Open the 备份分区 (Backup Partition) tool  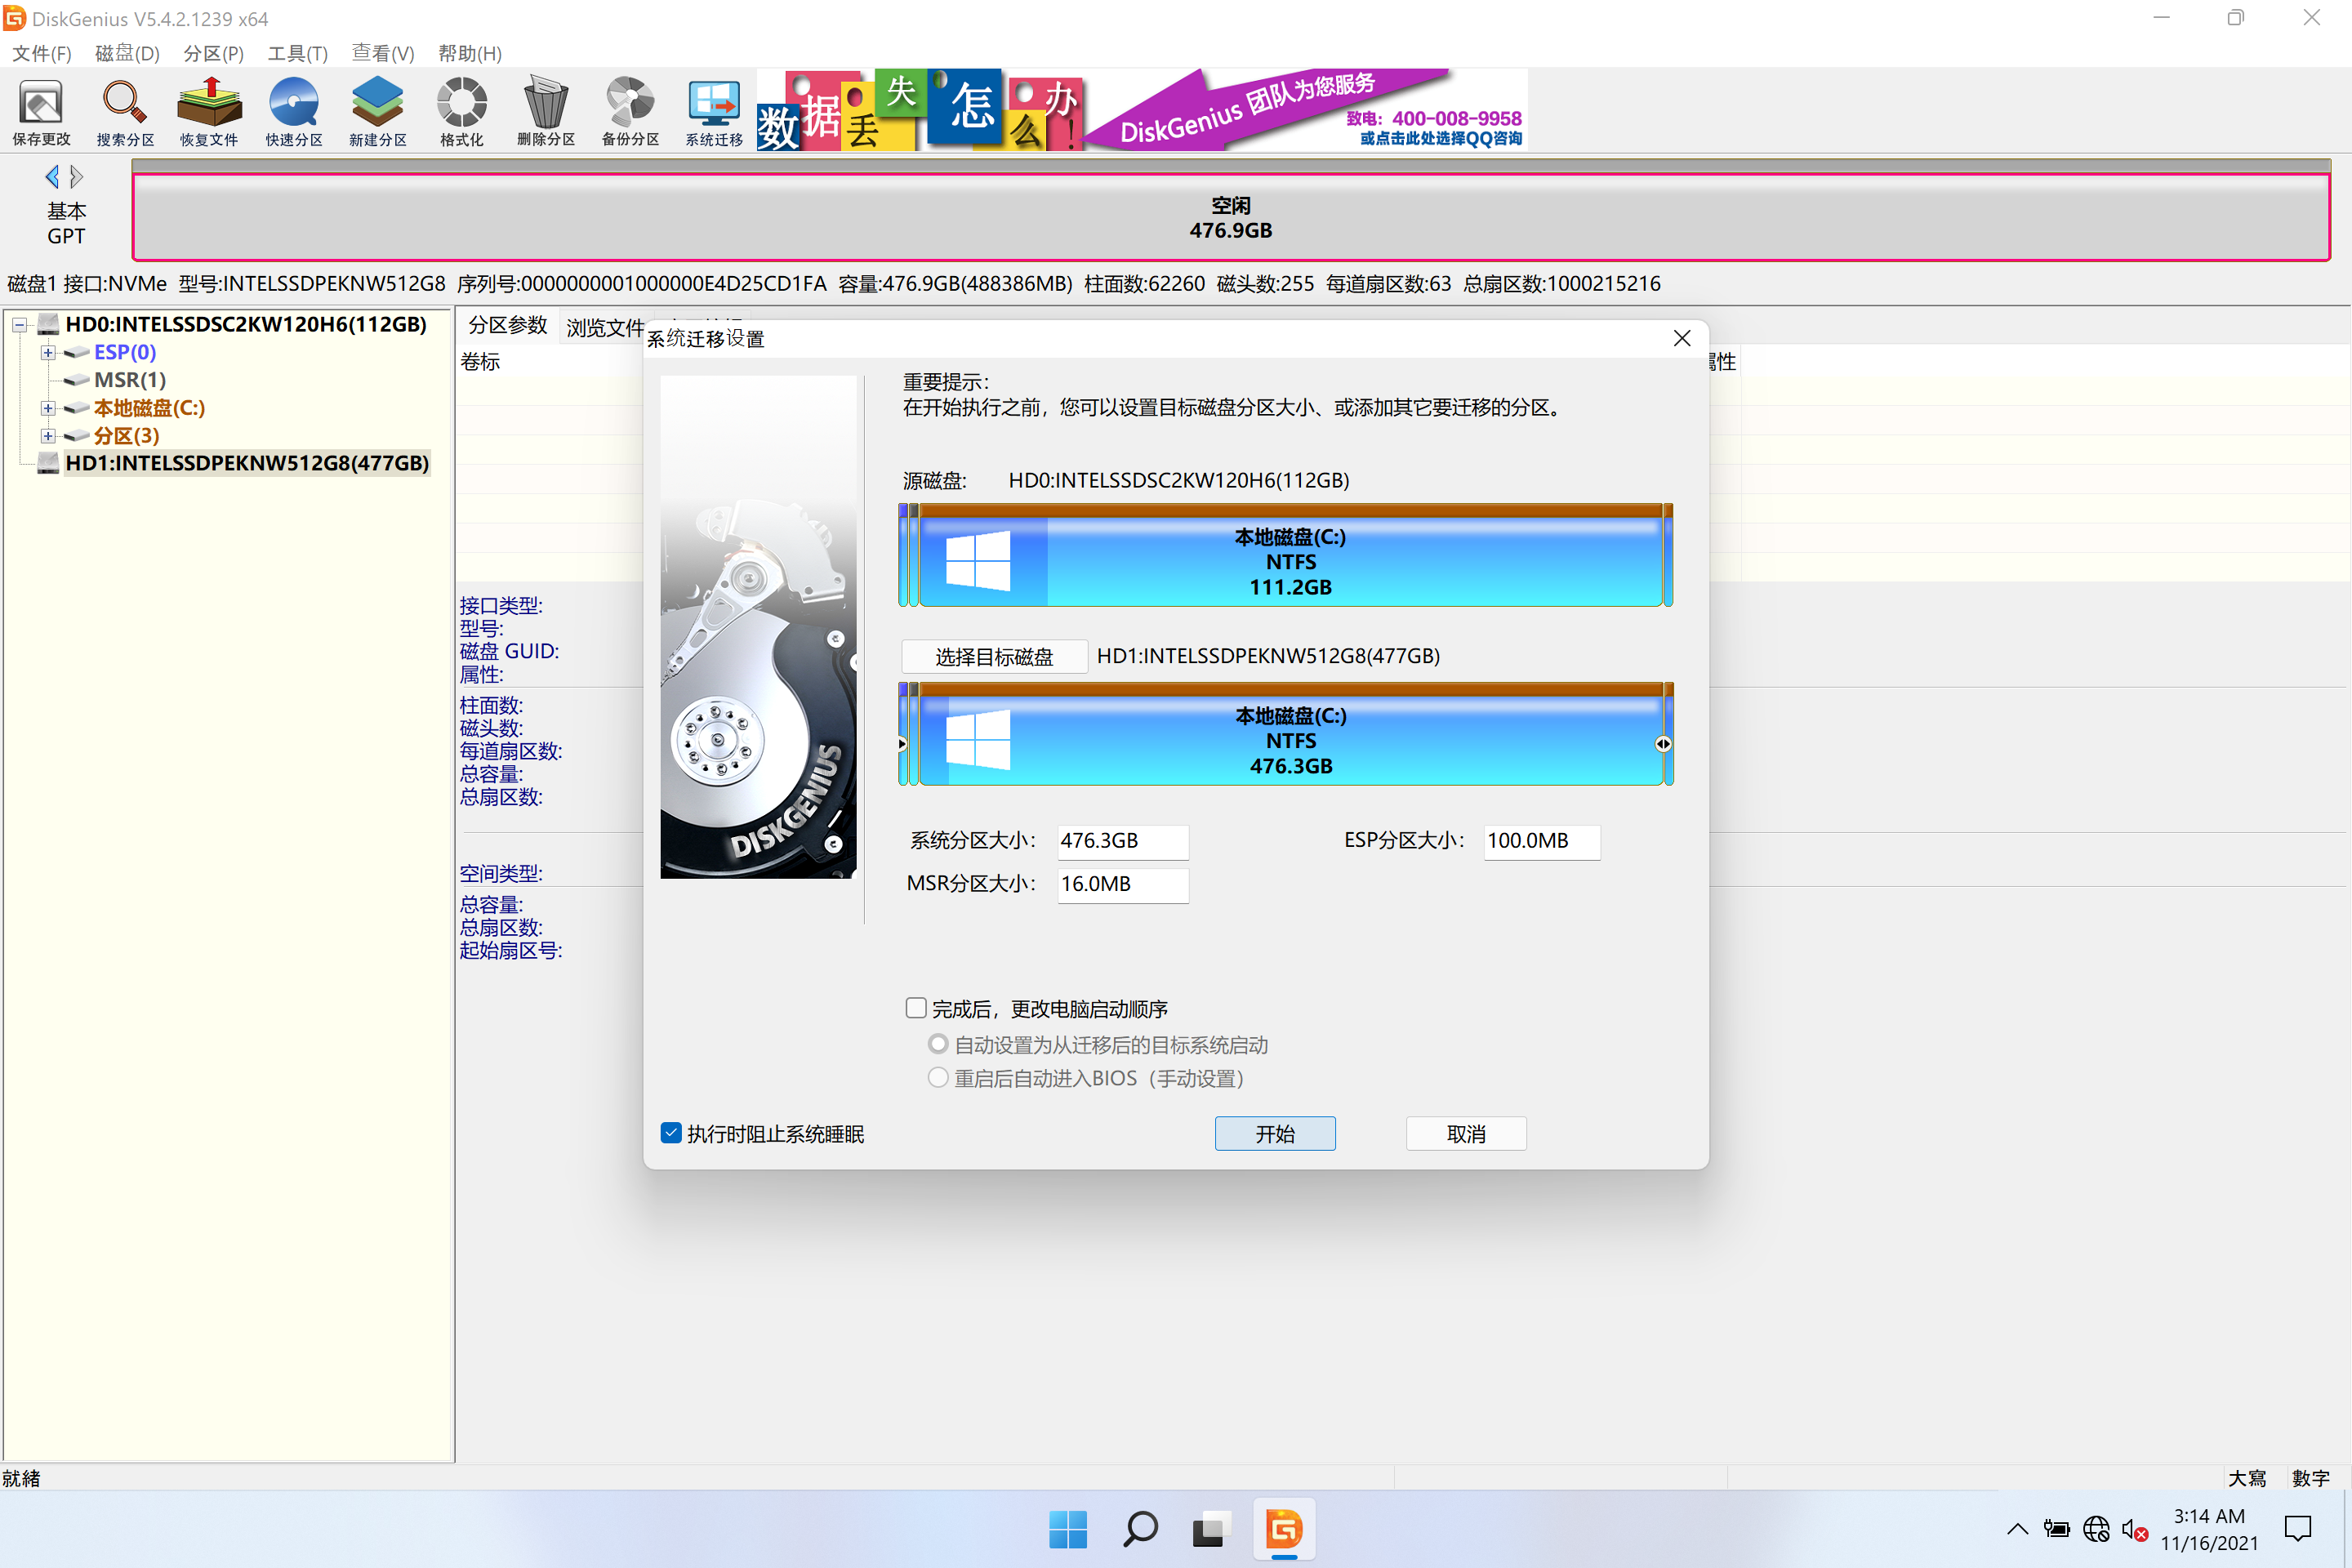(x=630, y=111)
